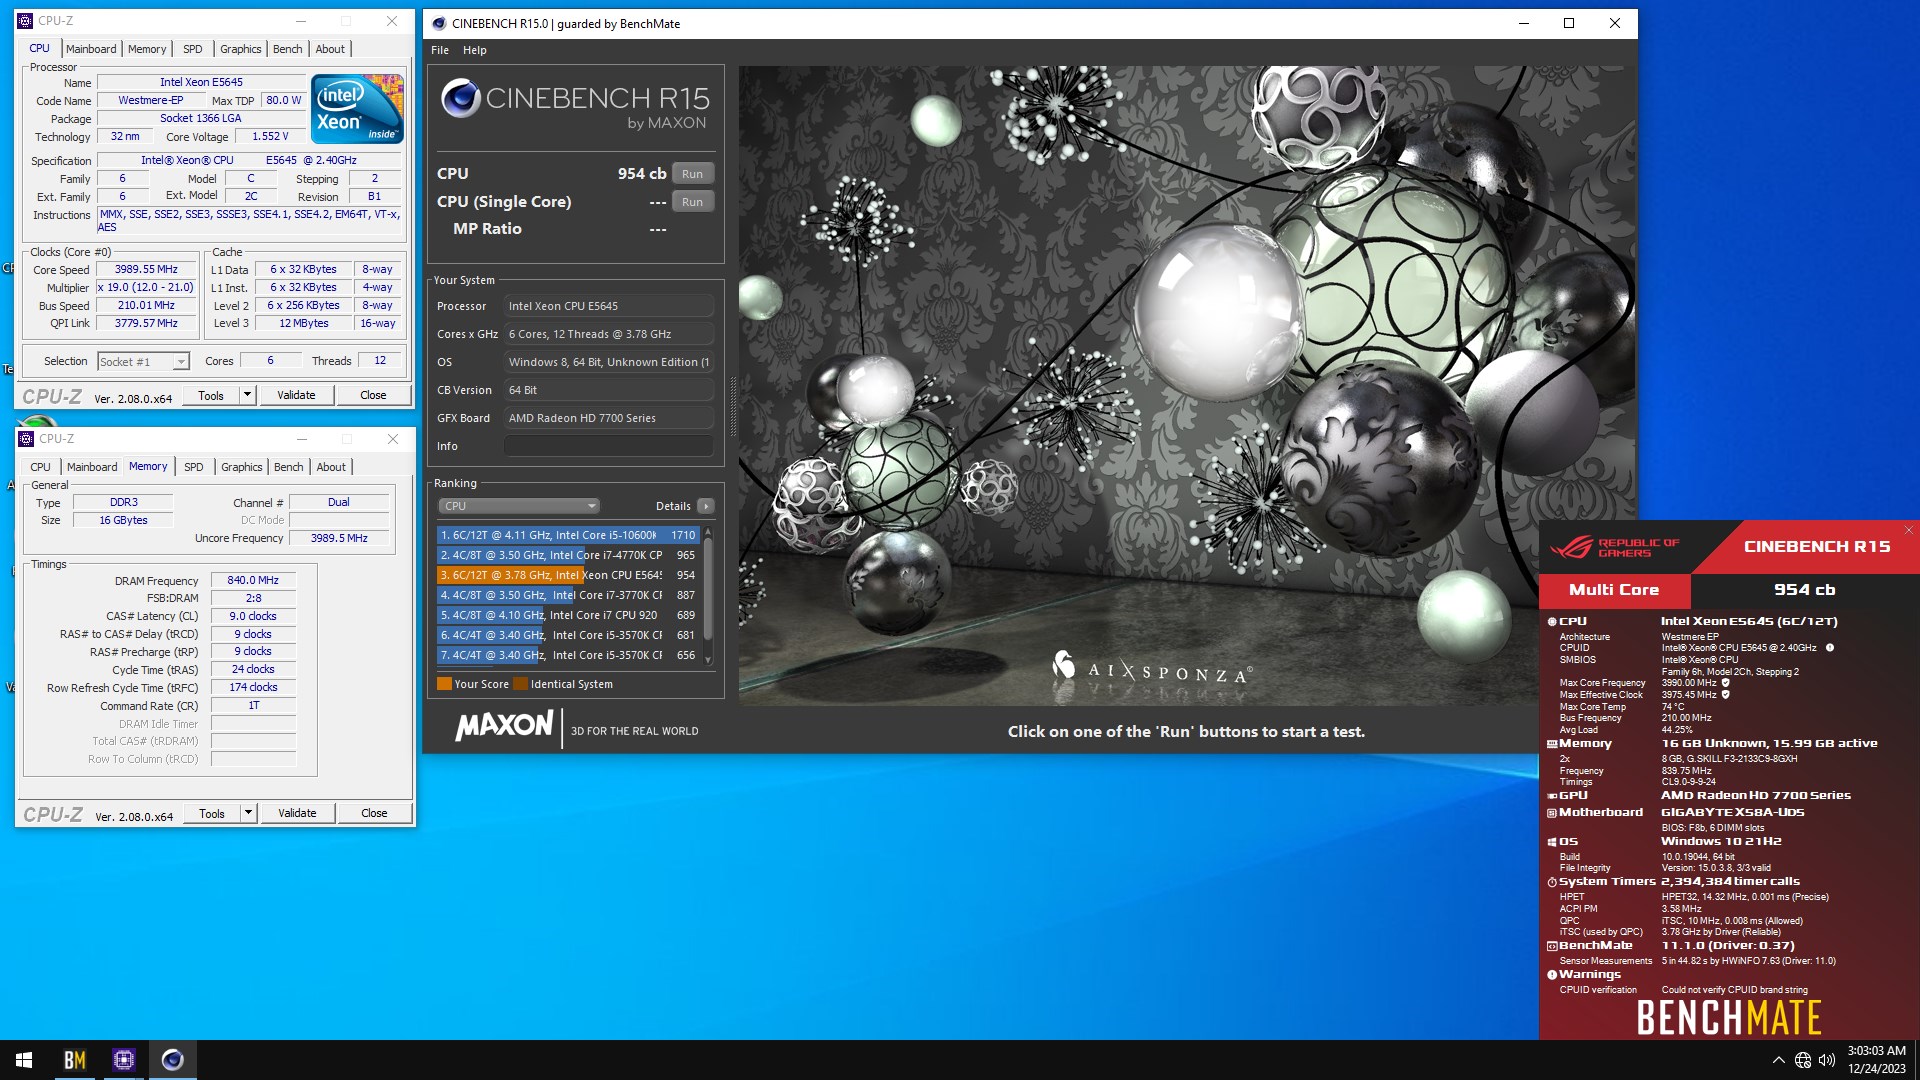Click the System Timers stopwatch icon
Screen dimensions: 1920x1080
tap(1552, 882)
